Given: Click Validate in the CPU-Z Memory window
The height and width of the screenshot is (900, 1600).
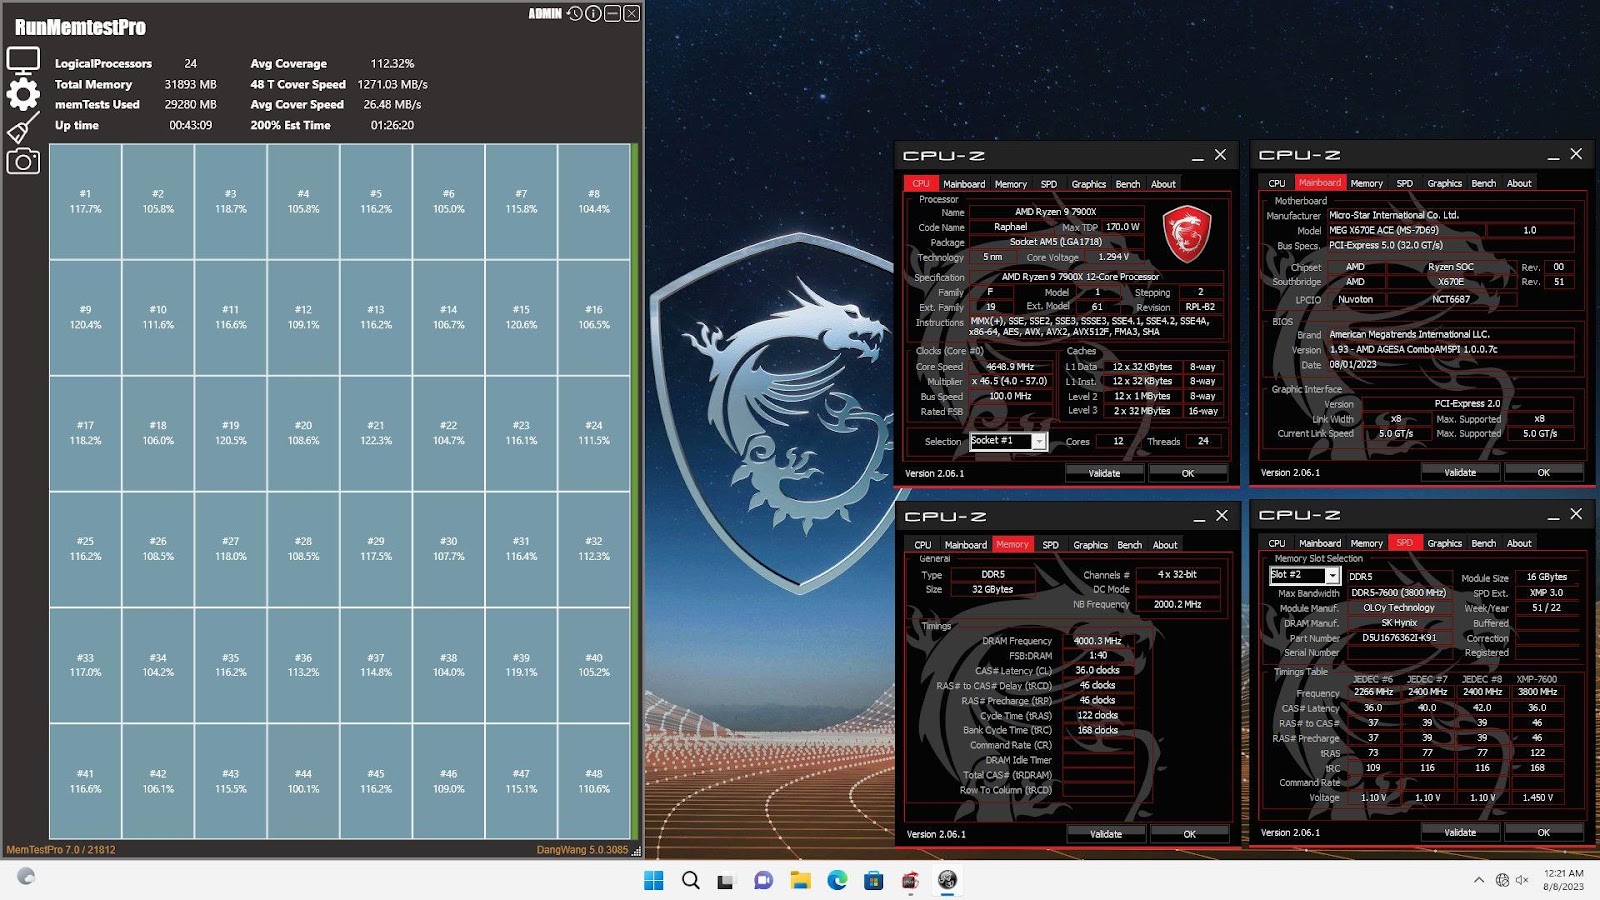Looking at the screenshot, I should (x=1106, y=834).
